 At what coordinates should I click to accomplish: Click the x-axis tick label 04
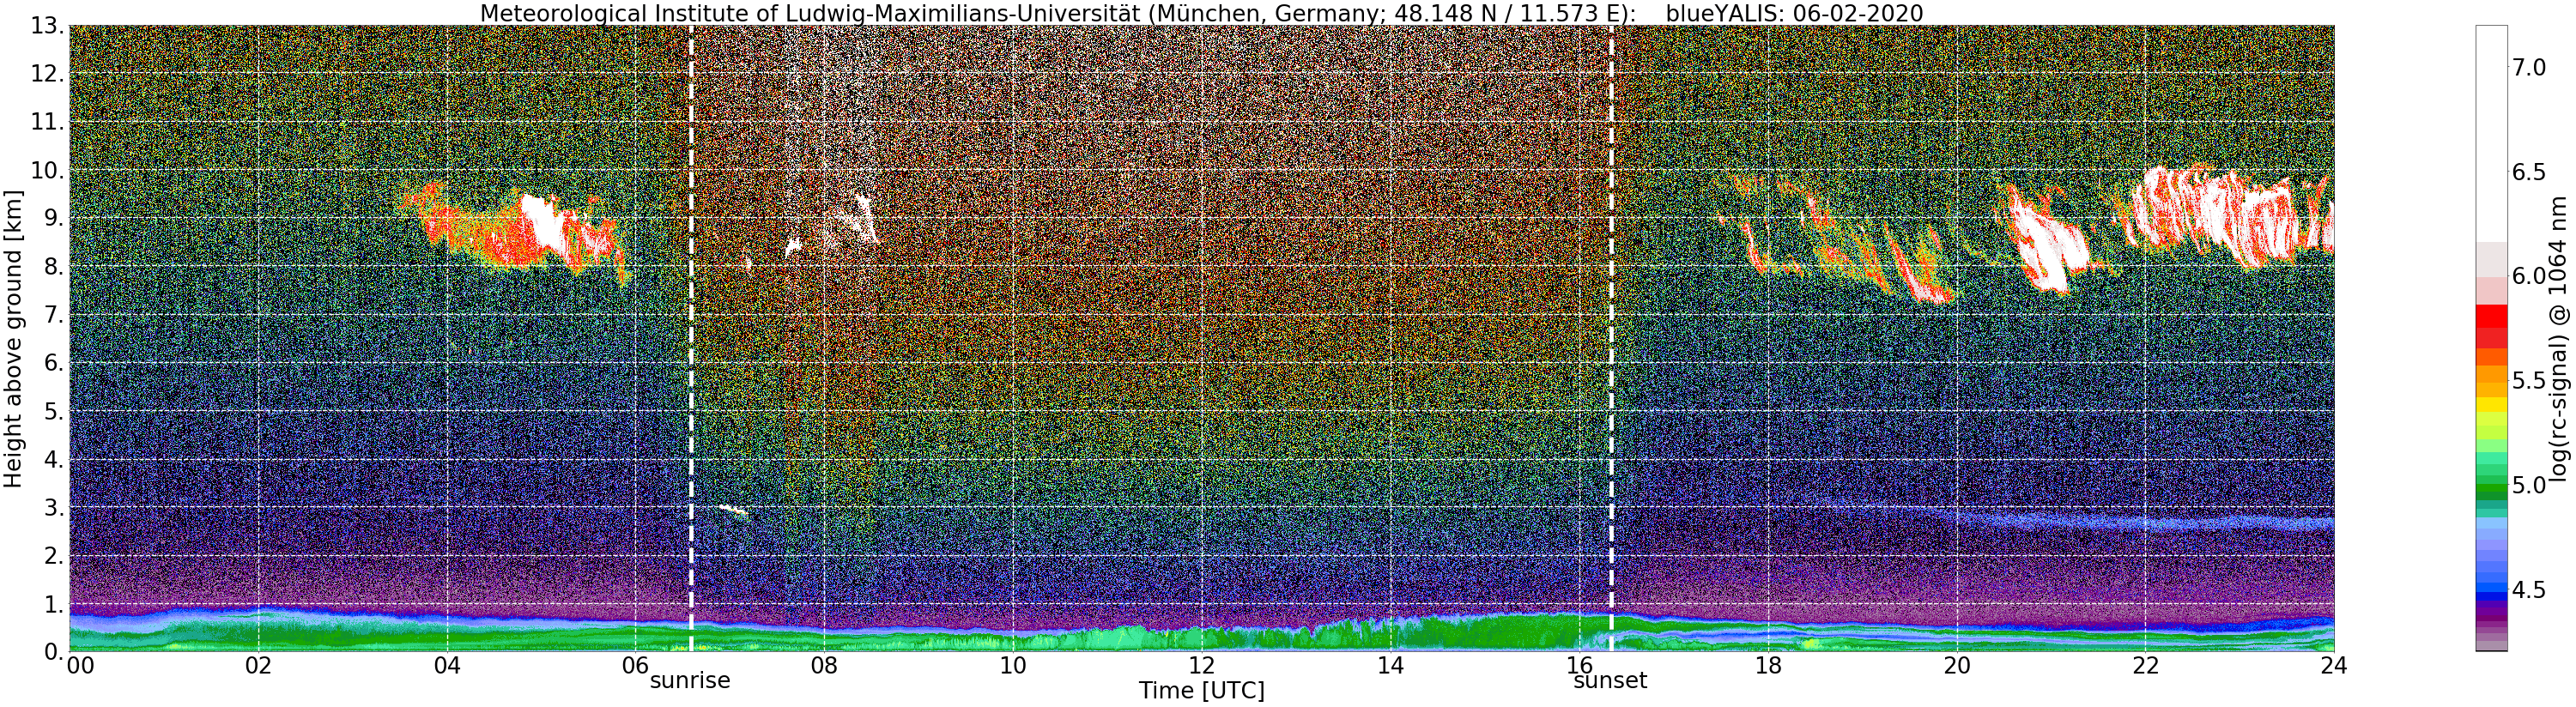pyautogui.click(x=447, y=665)
